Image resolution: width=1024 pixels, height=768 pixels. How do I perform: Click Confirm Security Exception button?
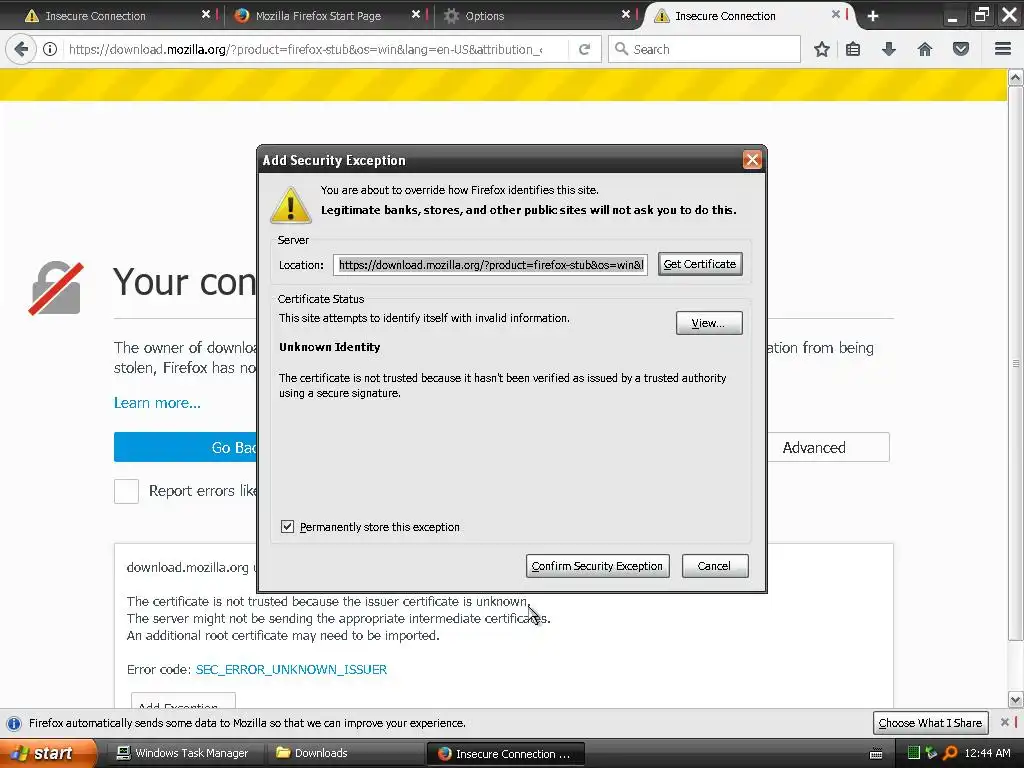pos(598,566)
